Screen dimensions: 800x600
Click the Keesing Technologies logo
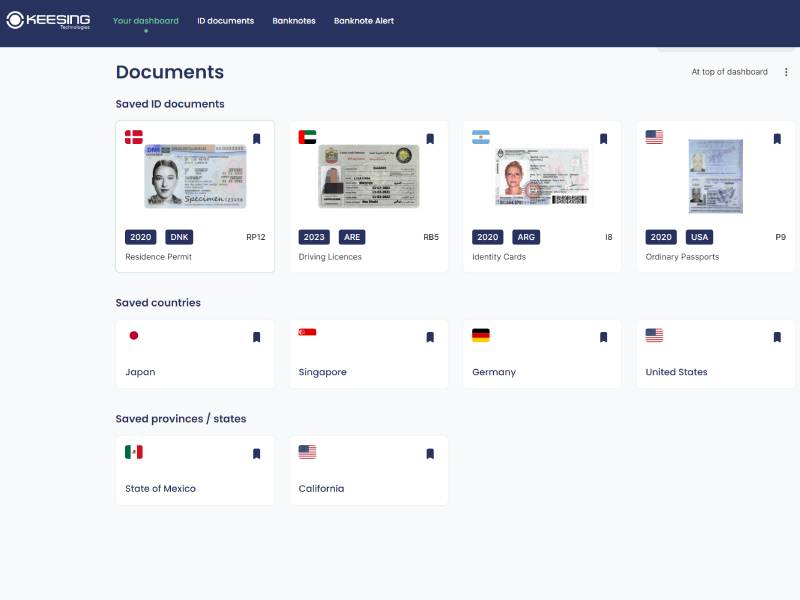point(48,20)
